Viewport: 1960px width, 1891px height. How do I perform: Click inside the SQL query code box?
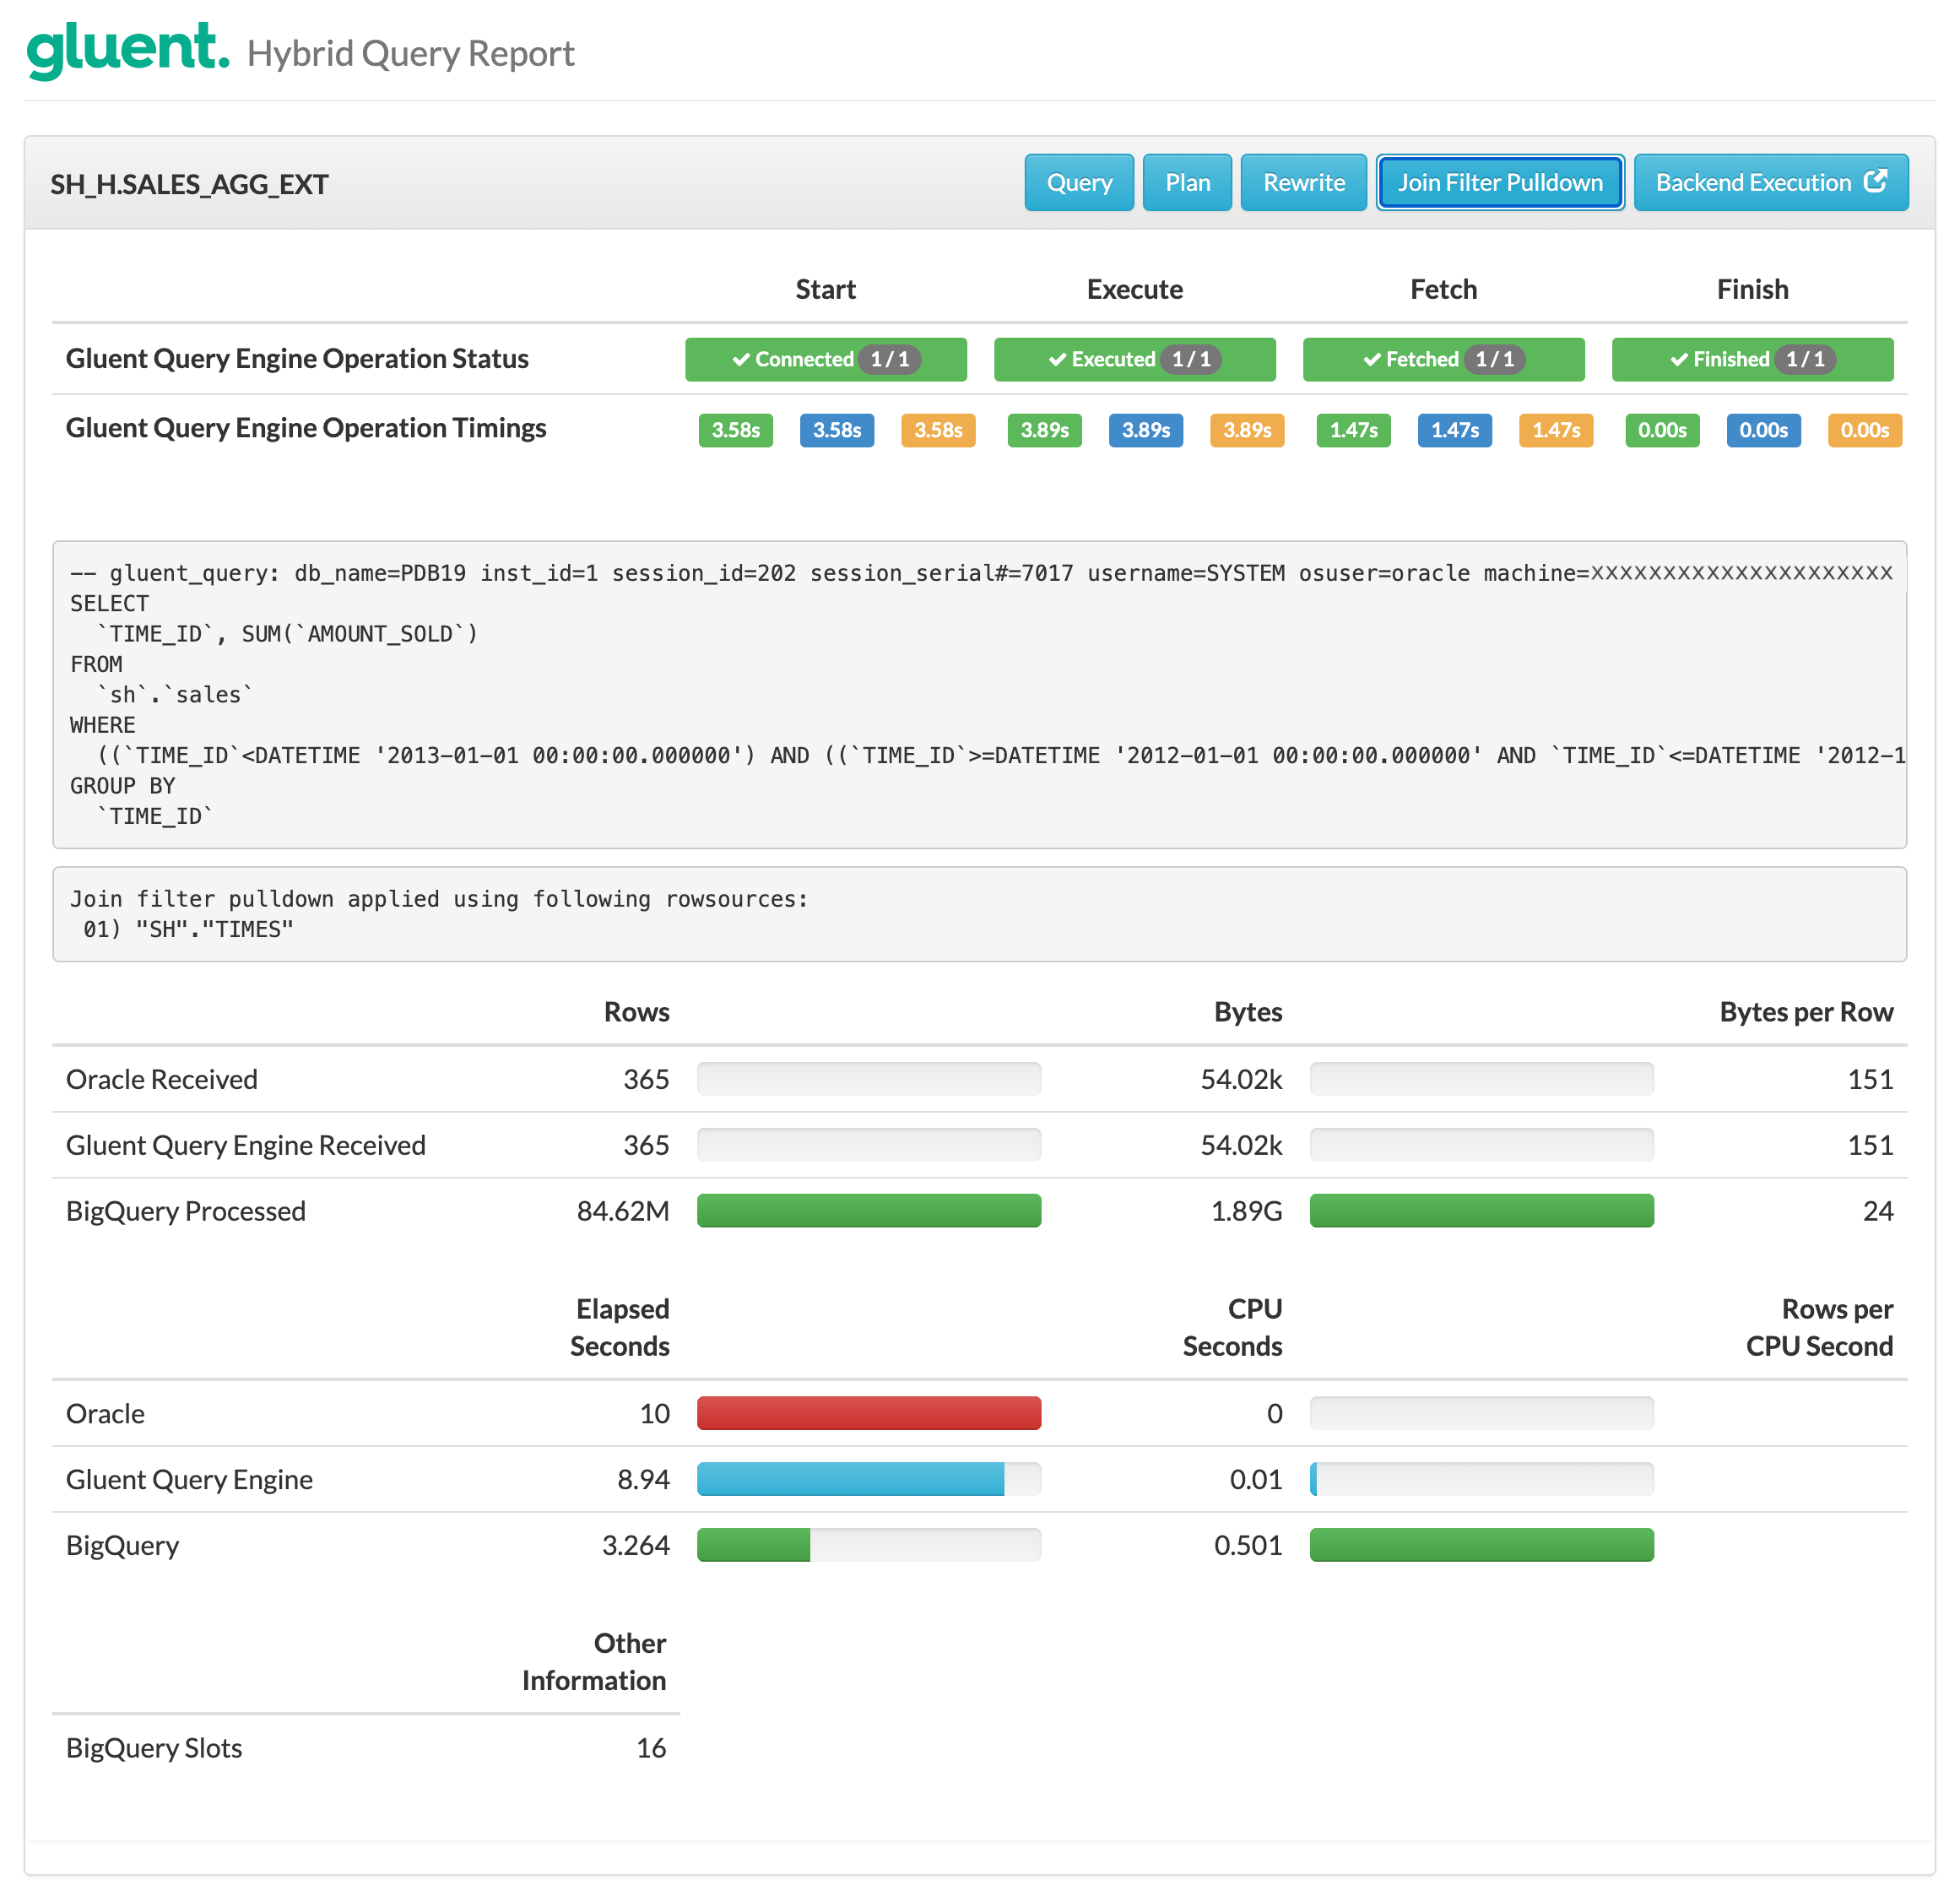pos(980,695)
